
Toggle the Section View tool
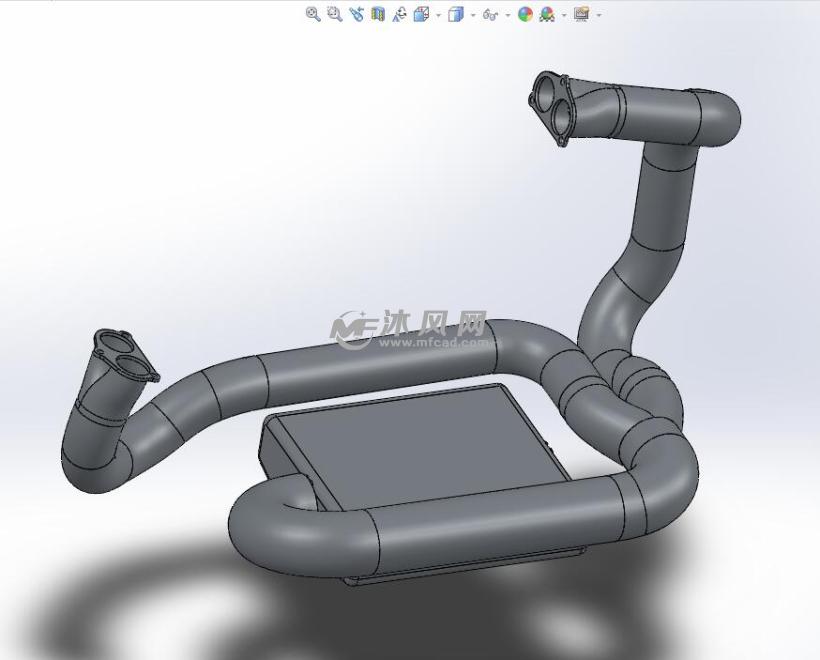click(x=377, y=13)
